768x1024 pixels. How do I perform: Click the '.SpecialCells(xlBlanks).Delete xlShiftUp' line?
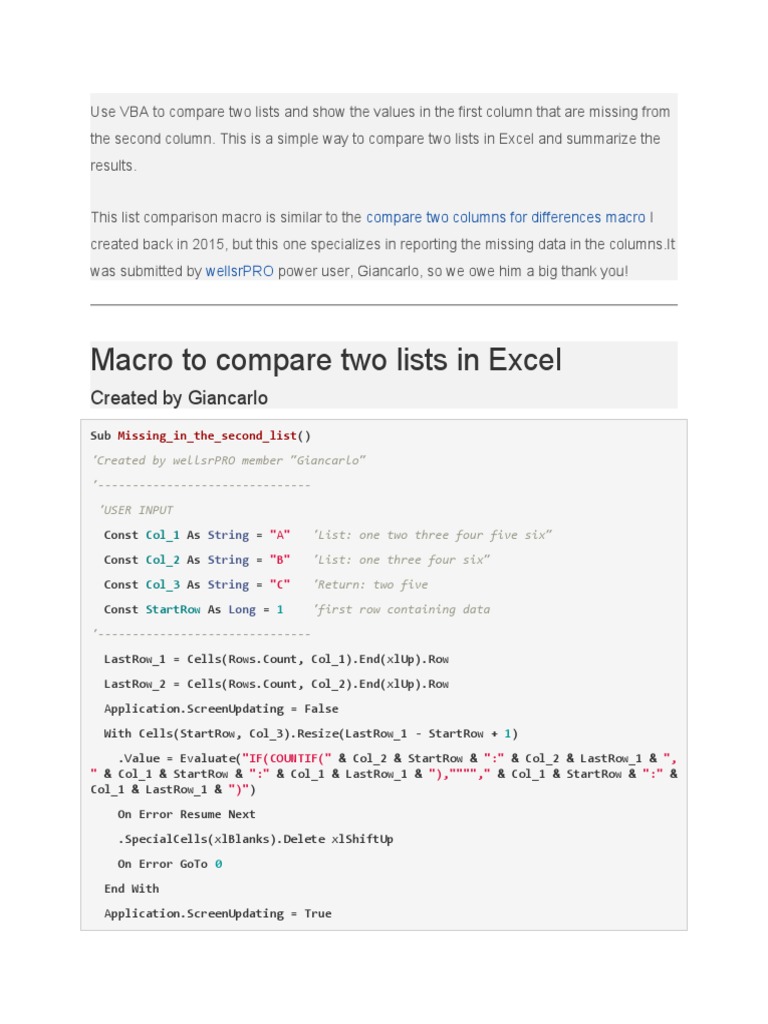click(x=255, y=839)
